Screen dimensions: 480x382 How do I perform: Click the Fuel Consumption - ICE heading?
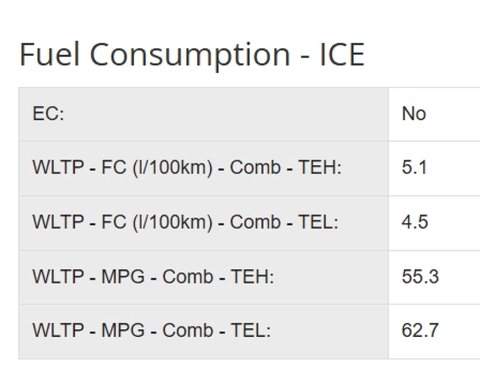[x=192, y=54]
